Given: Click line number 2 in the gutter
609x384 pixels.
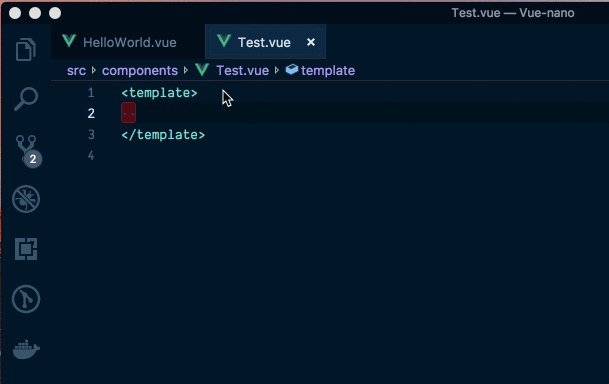Looking at the screenshot, I should (91, 113).
